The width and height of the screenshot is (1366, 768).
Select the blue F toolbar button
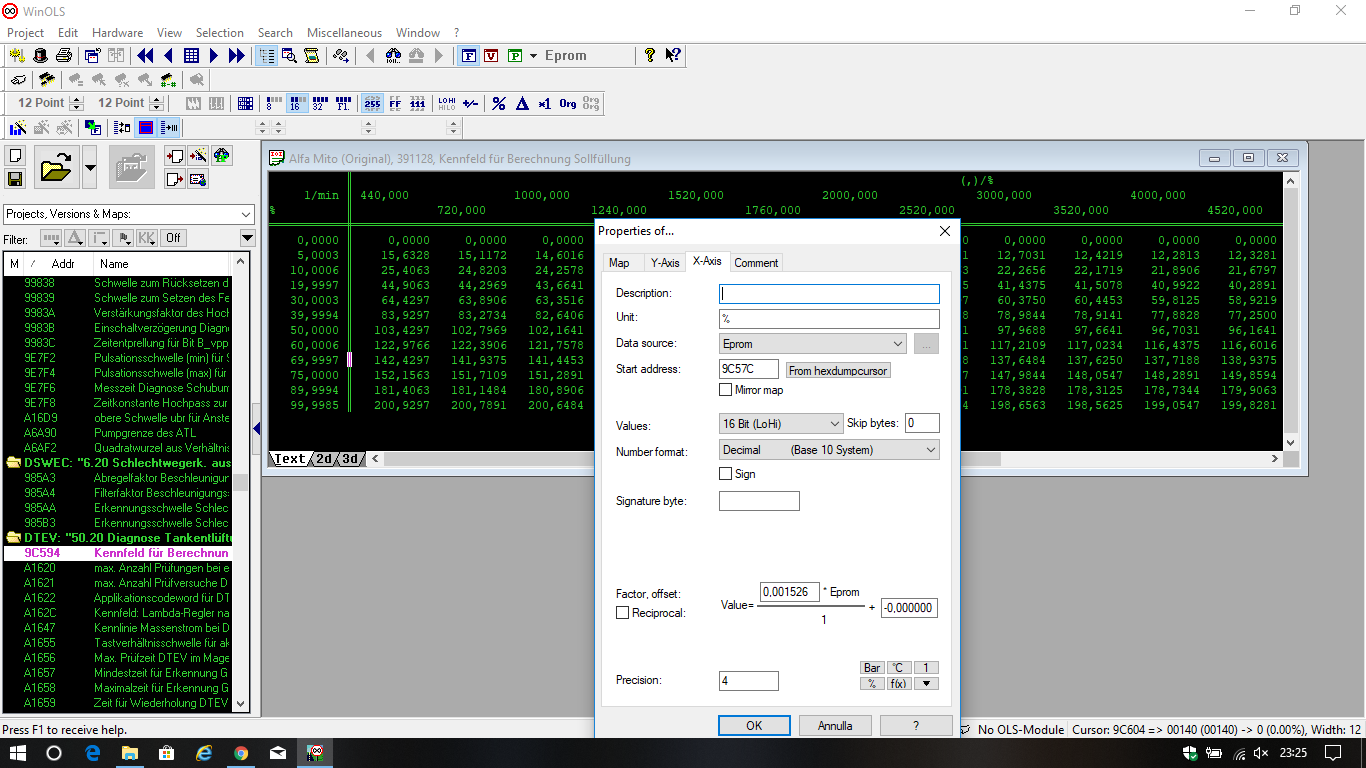click(x=468, y=56)
